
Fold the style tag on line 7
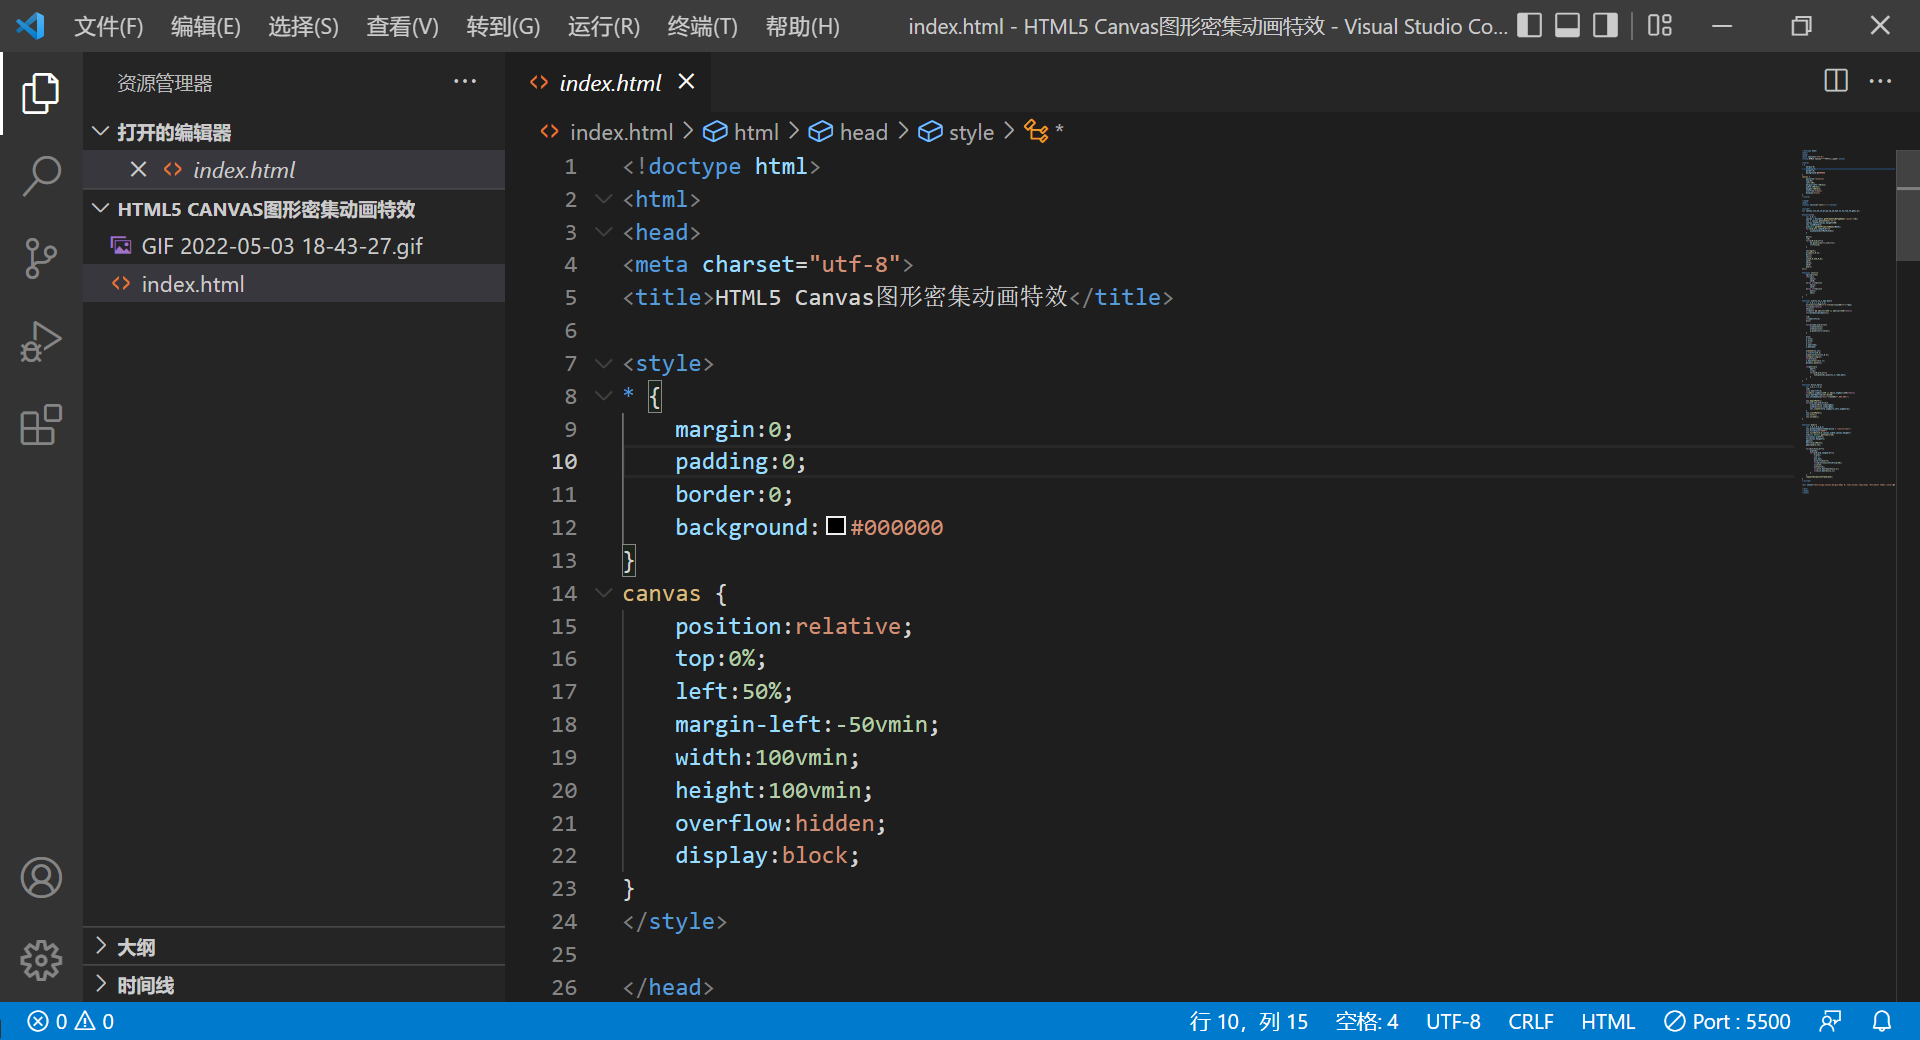(x=603, y=363)
